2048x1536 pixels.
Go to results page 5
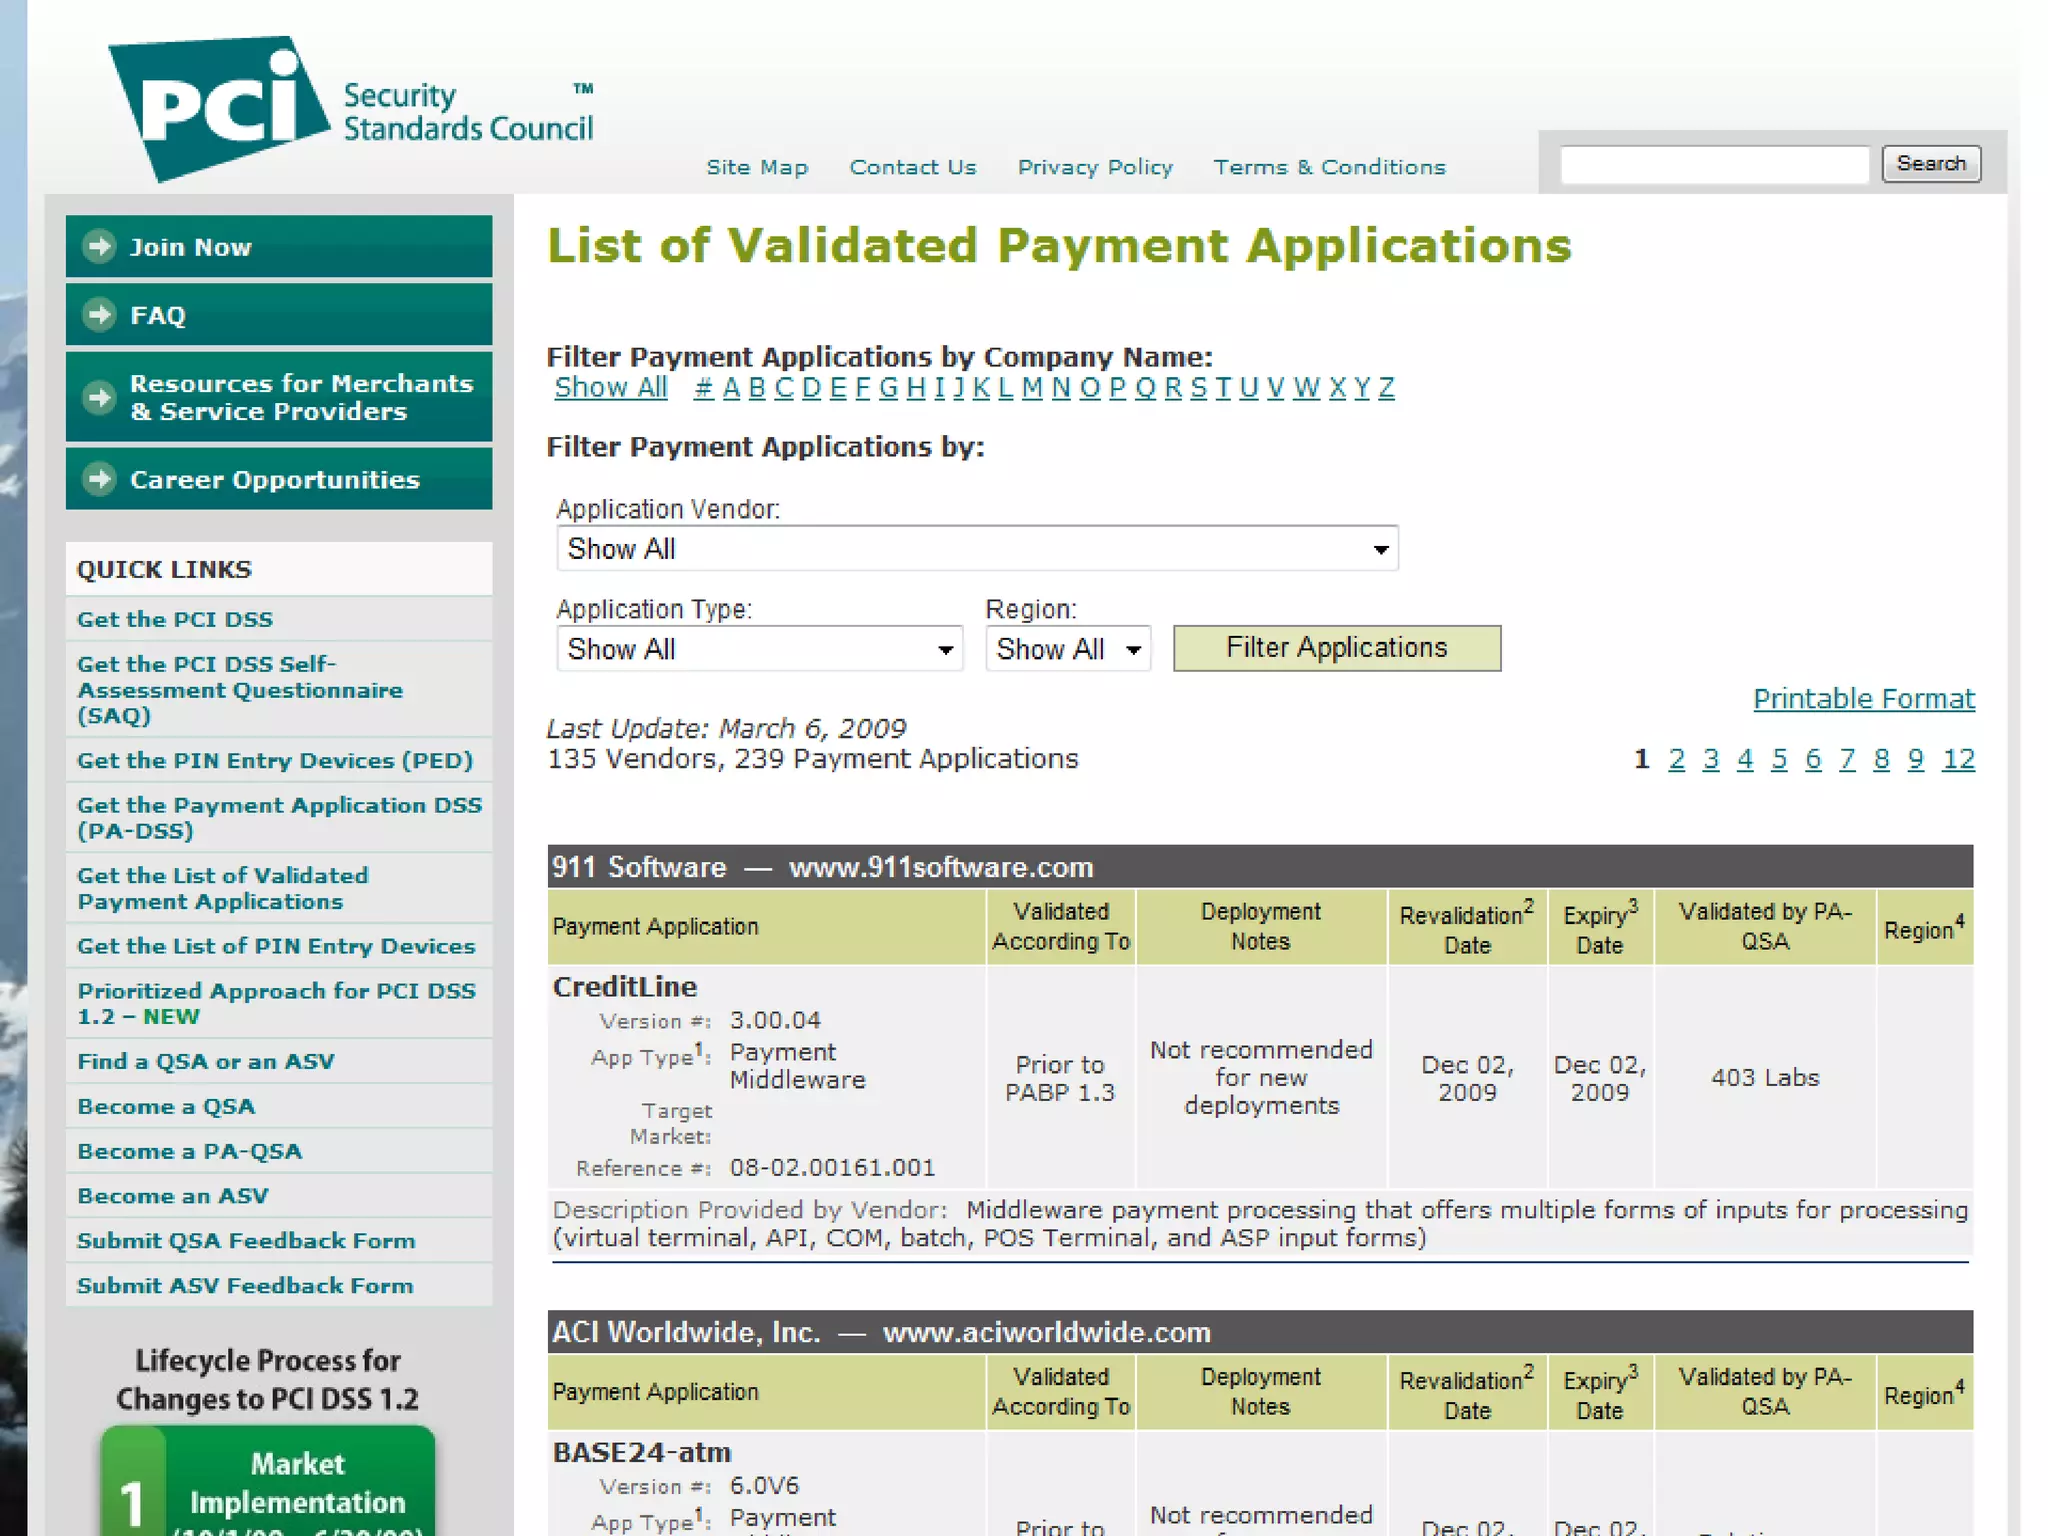coord(1779,760)
